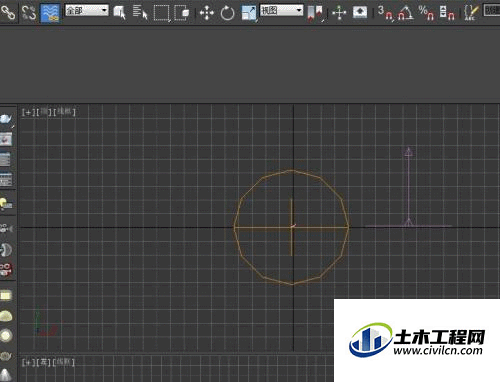Select the Select and Scale tool
This screenshot has height=382, width=500.
[x=249, y=13]
